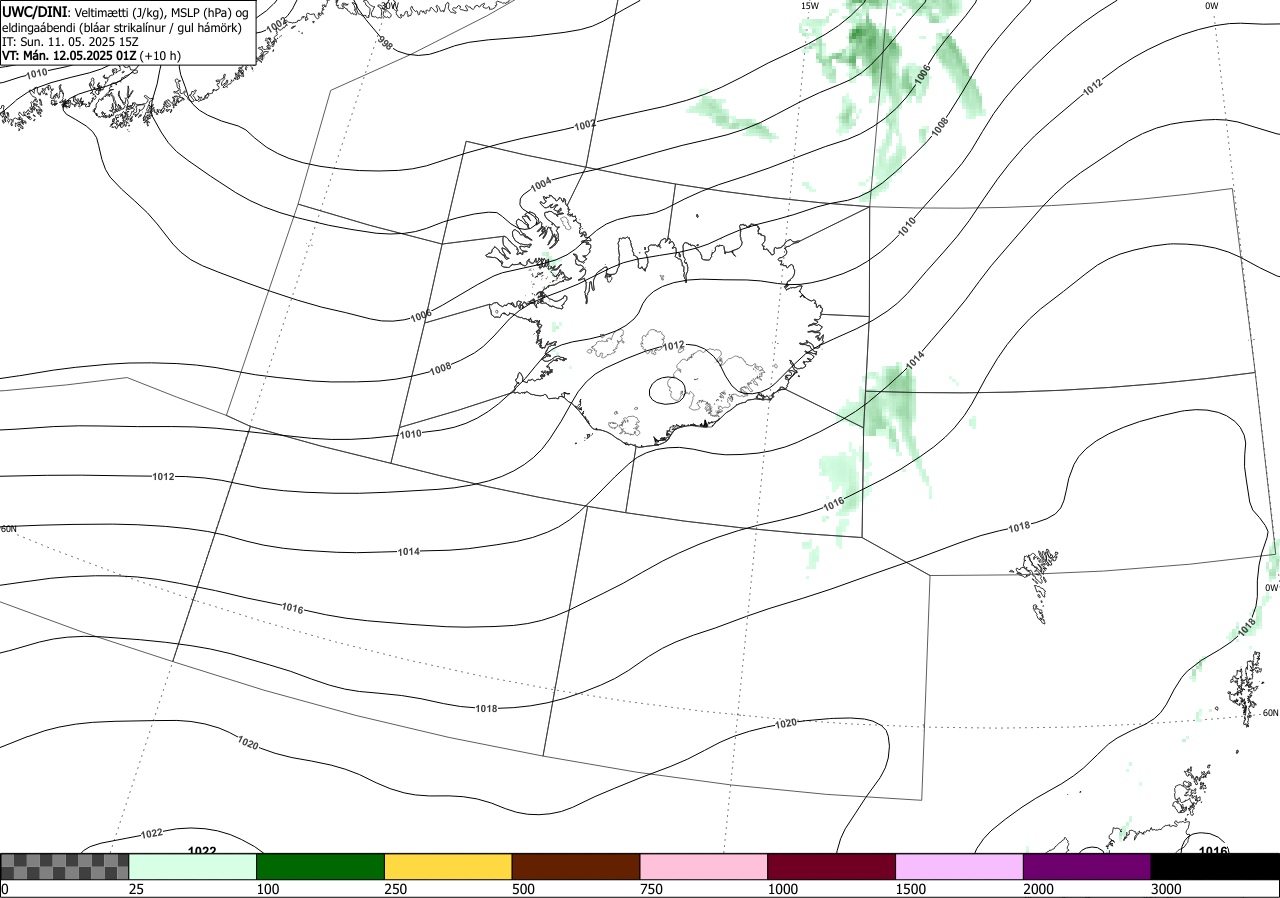Click the legend value '100'
This screenshot has width=1280, height=898.
pyautogui.click(x=267, y=889)
